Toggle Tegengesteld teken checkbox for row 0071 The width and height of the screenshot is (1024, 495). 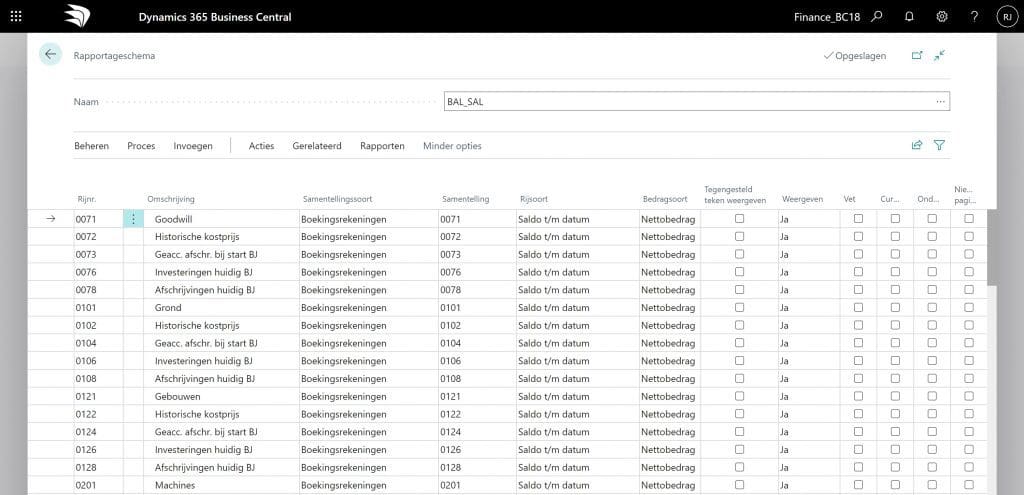(739, 219)
